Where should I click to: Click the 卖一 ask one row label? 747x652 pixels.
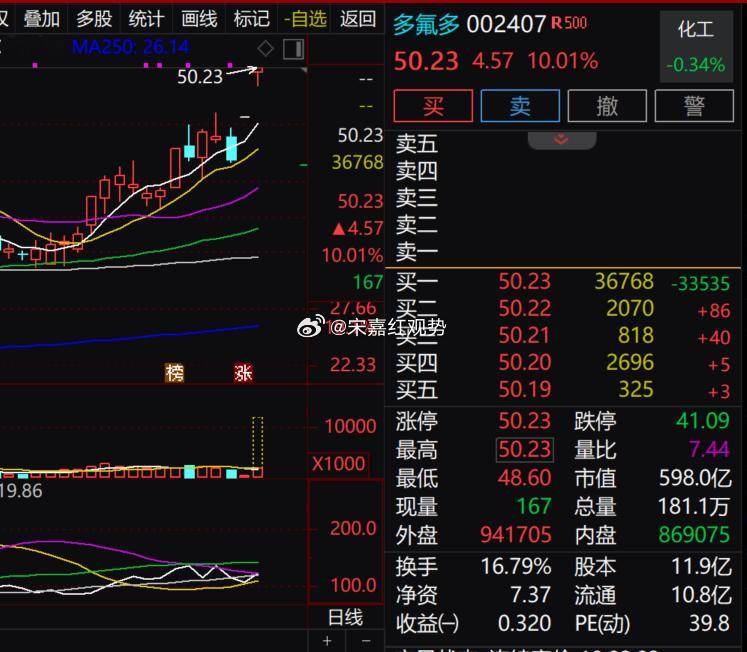click(x=416, y=252)
